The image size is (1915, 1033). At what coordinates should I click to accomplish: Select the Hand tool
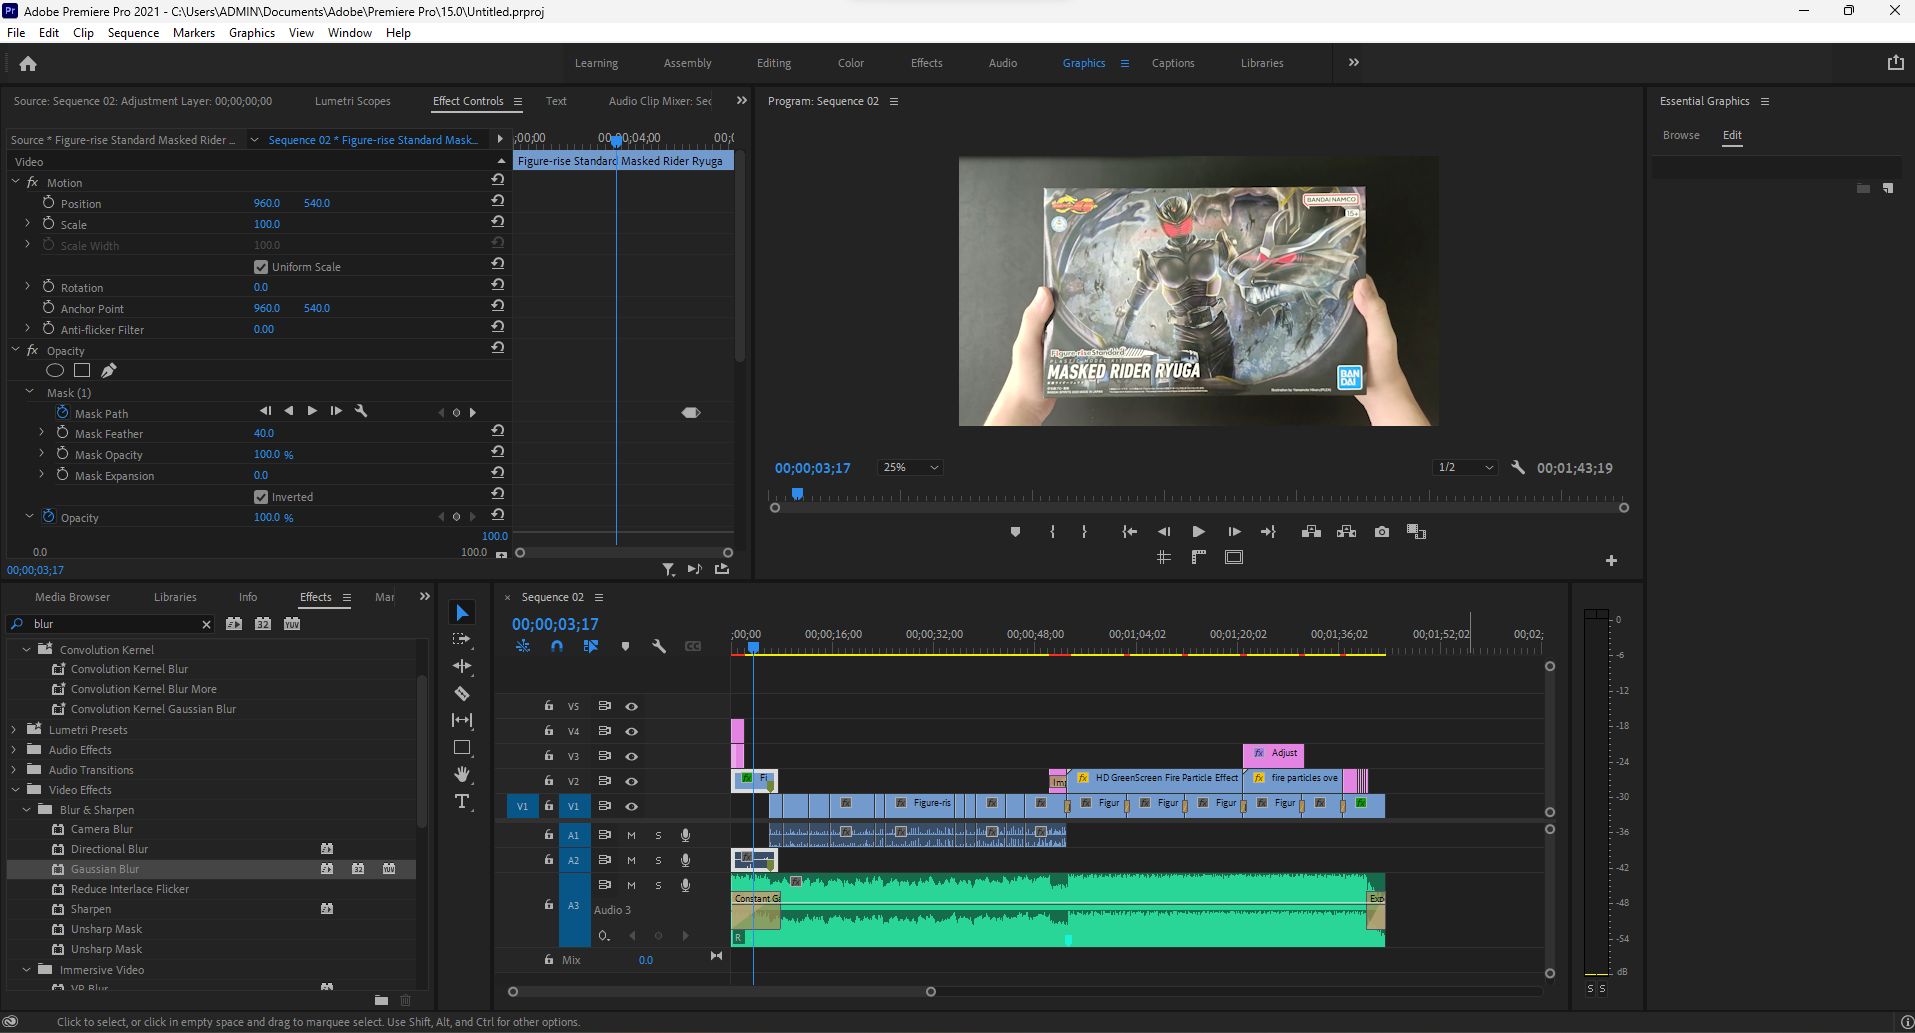tap(462, 774)
